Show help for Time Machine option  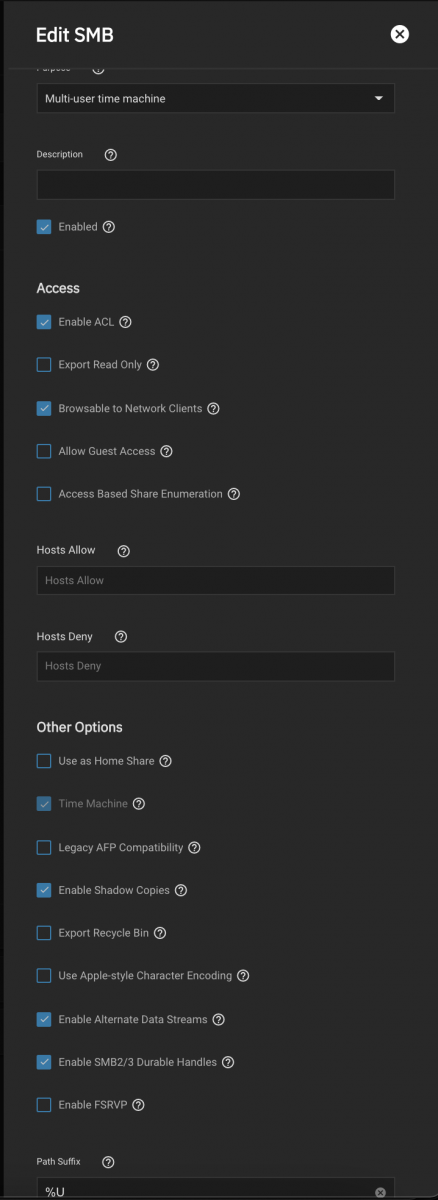(x=139, y=804)
